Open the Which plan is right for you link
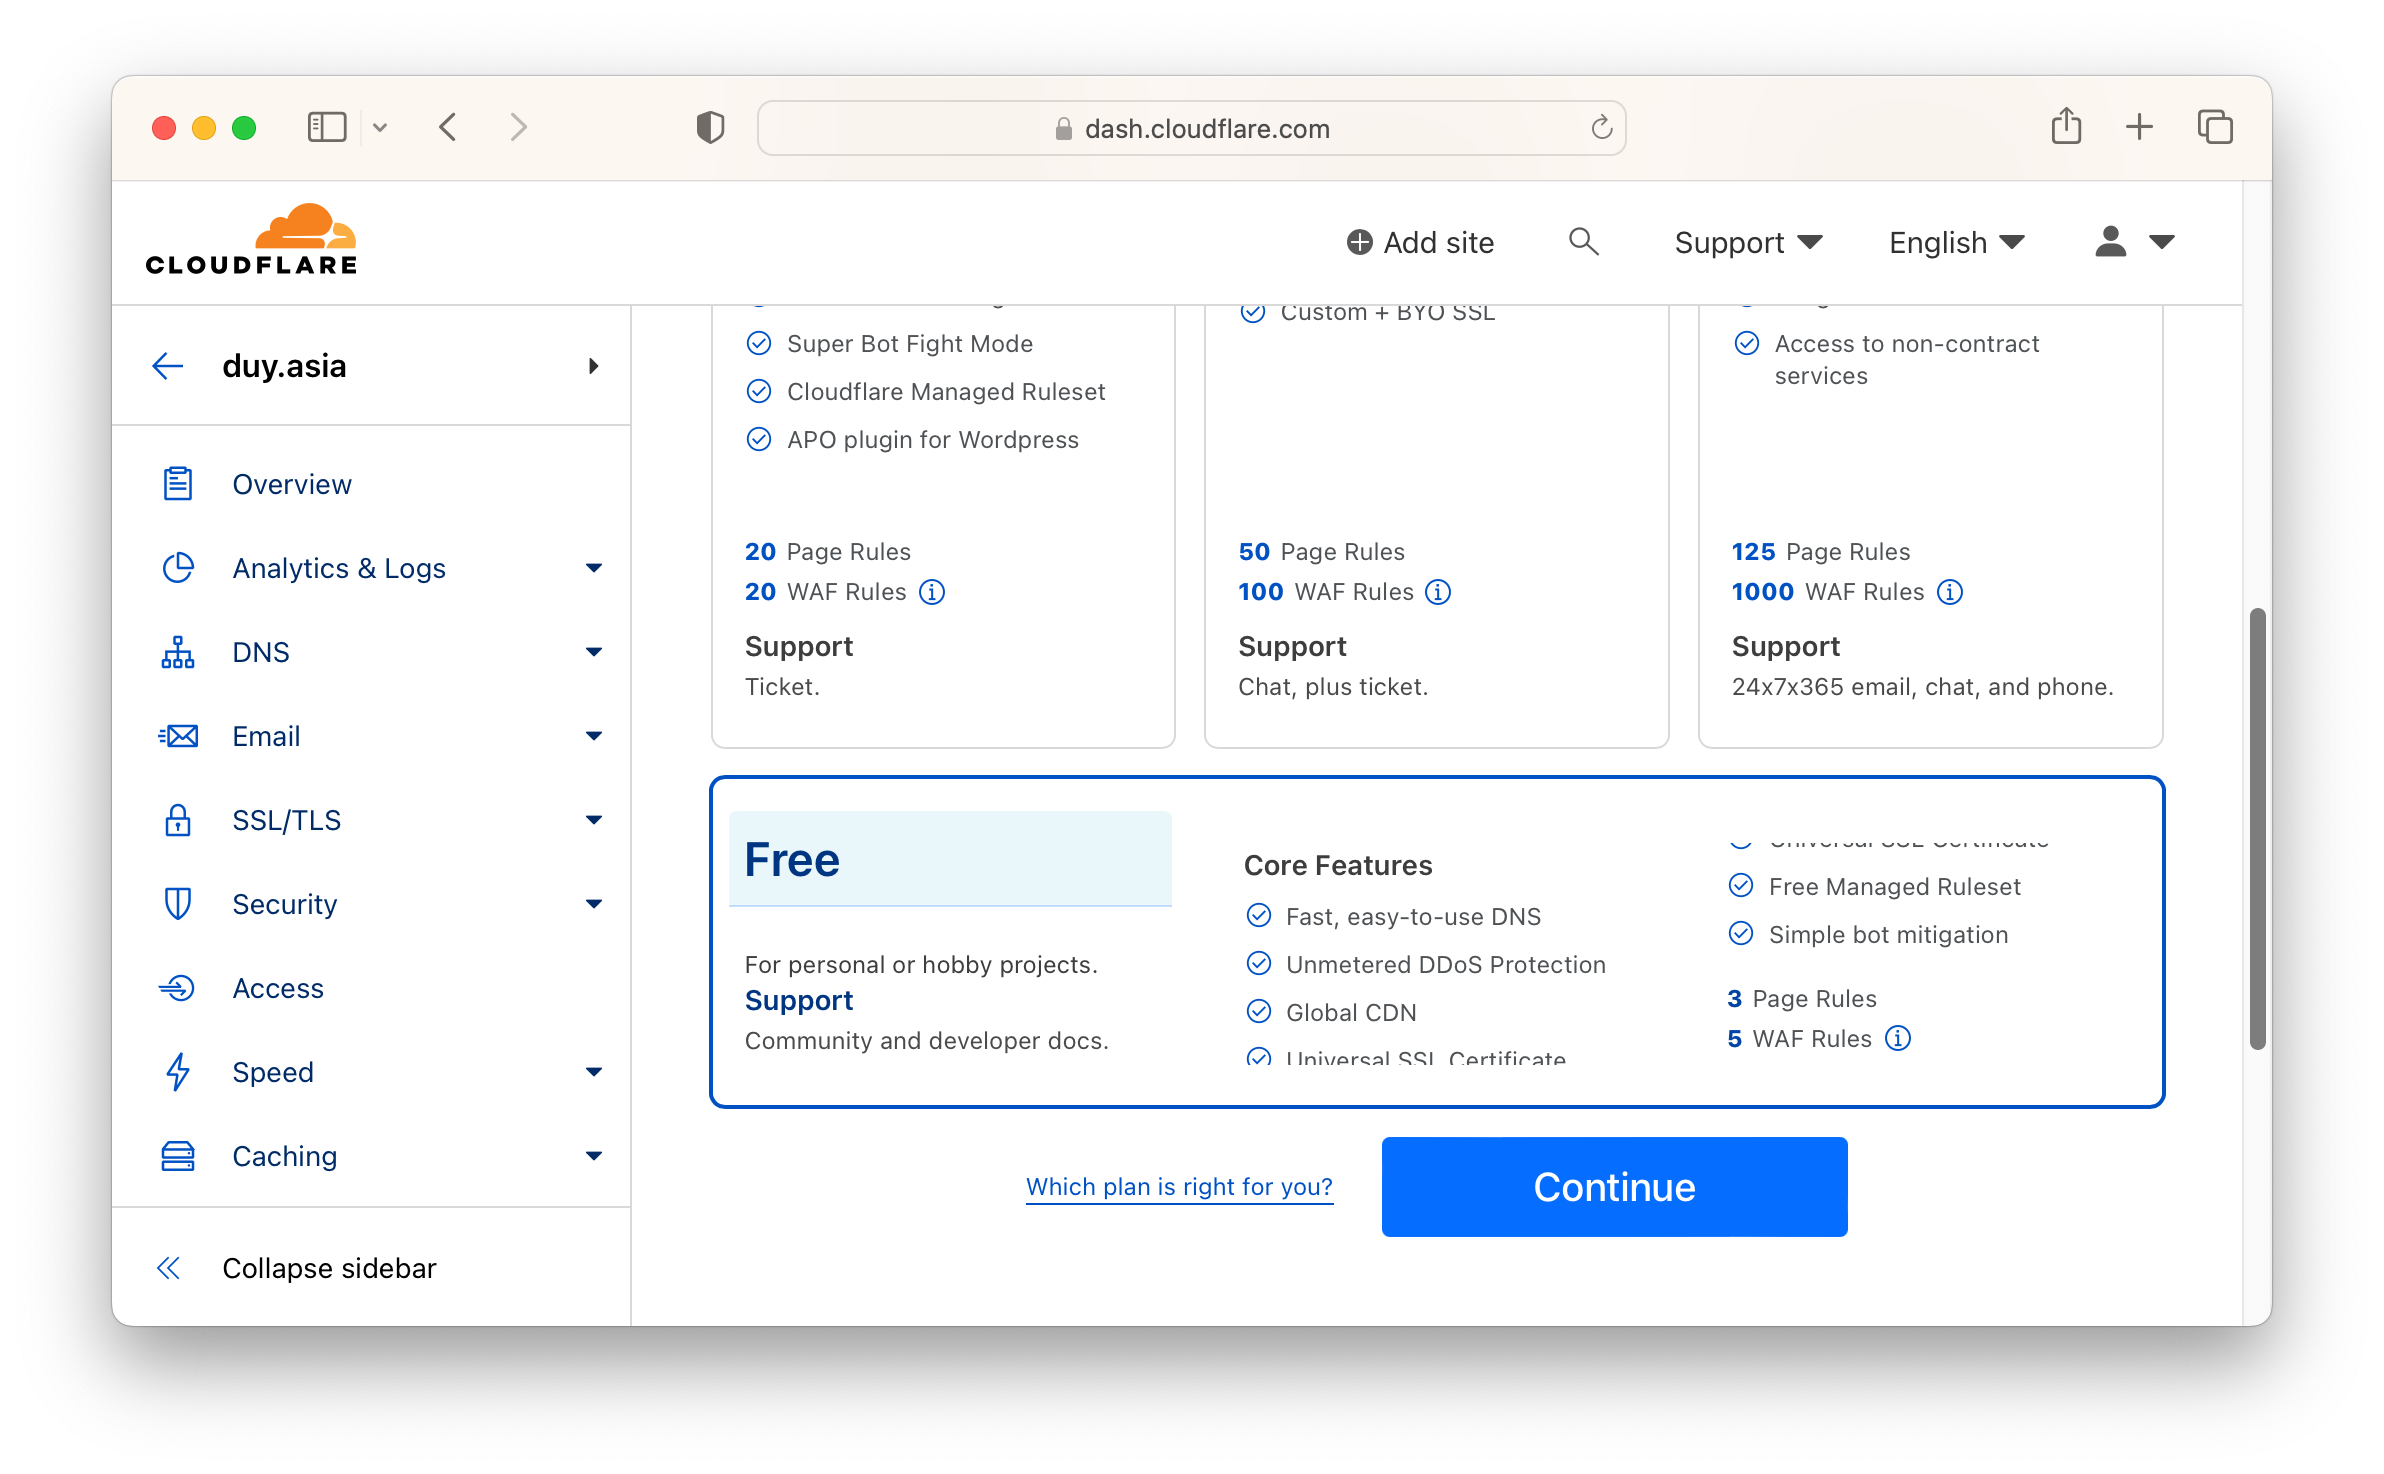This screenshot has height=1474, width=2384. 1179,1186
